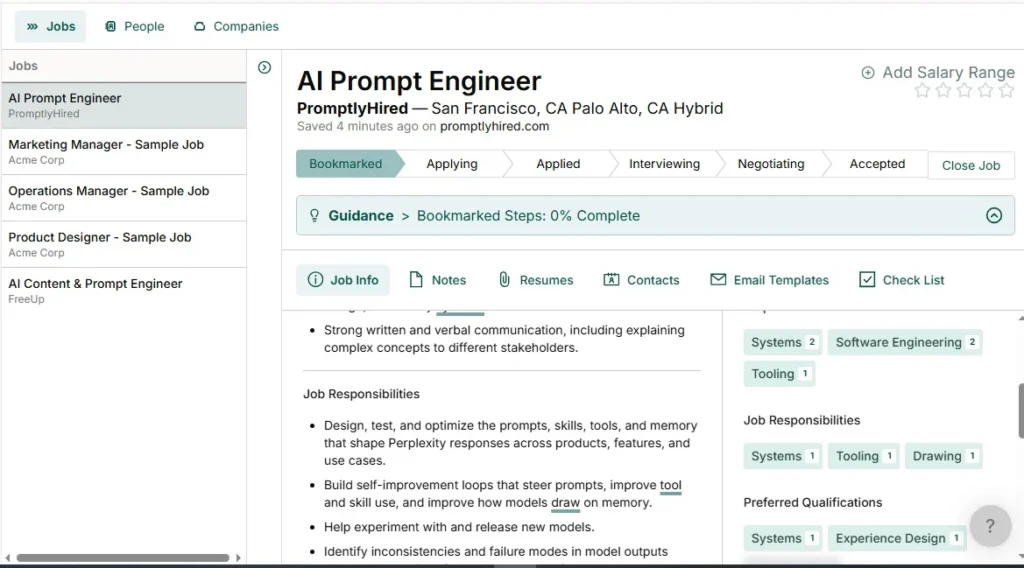The width and height of the screenshot is (1024, 568).
Task: Click the Systems 2 keyword tag
Action: [782, 342]
